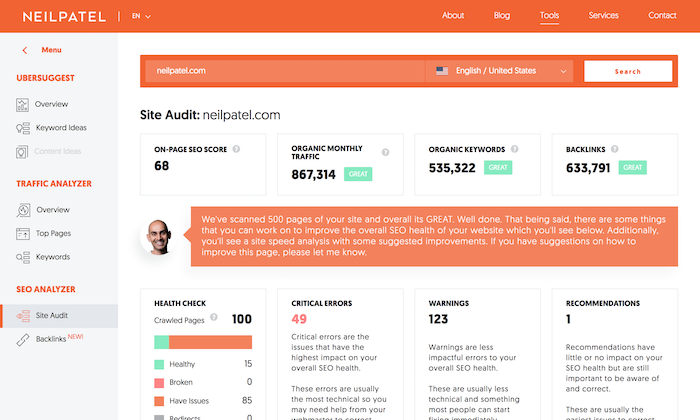This screenshot has width=700, height=420.
Task: Click the Top Pages icon
Action: 23,234
